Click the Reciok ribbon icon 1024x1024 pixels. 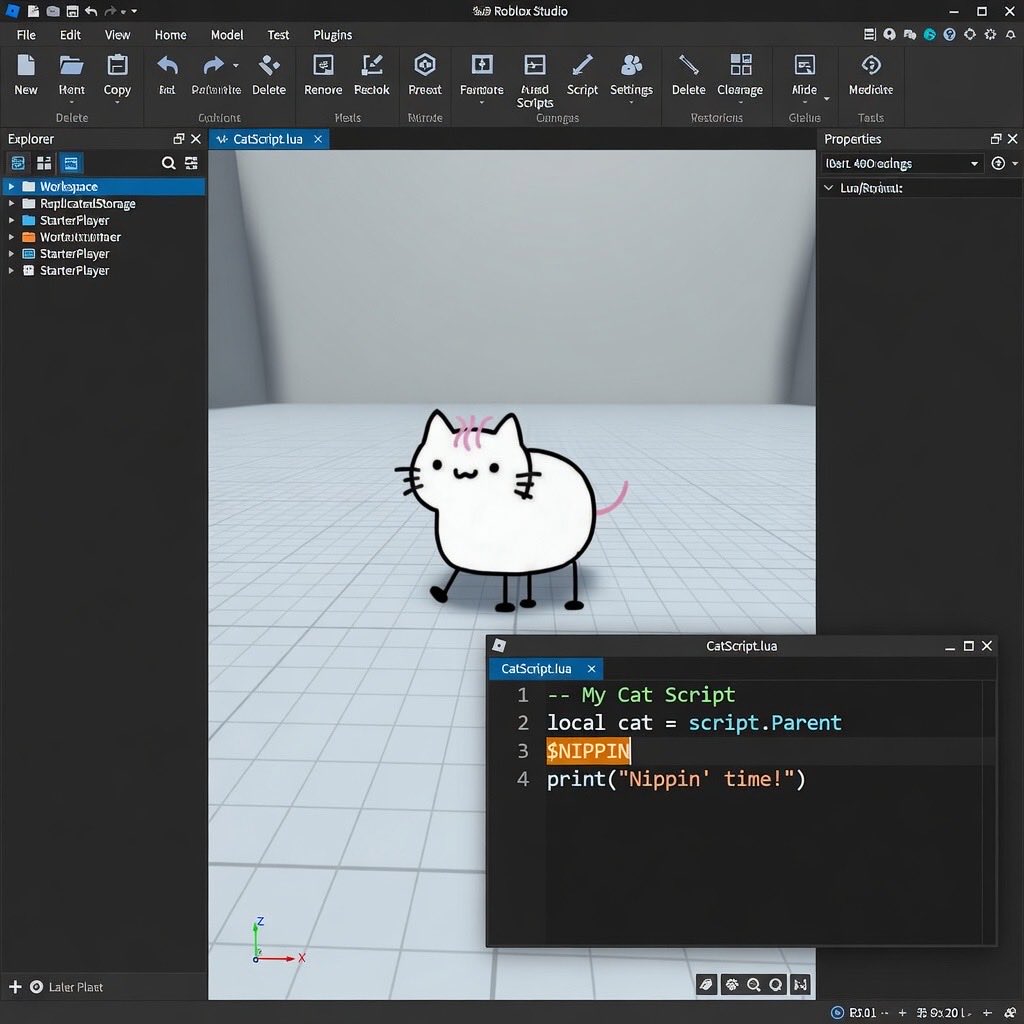(372, 65)
